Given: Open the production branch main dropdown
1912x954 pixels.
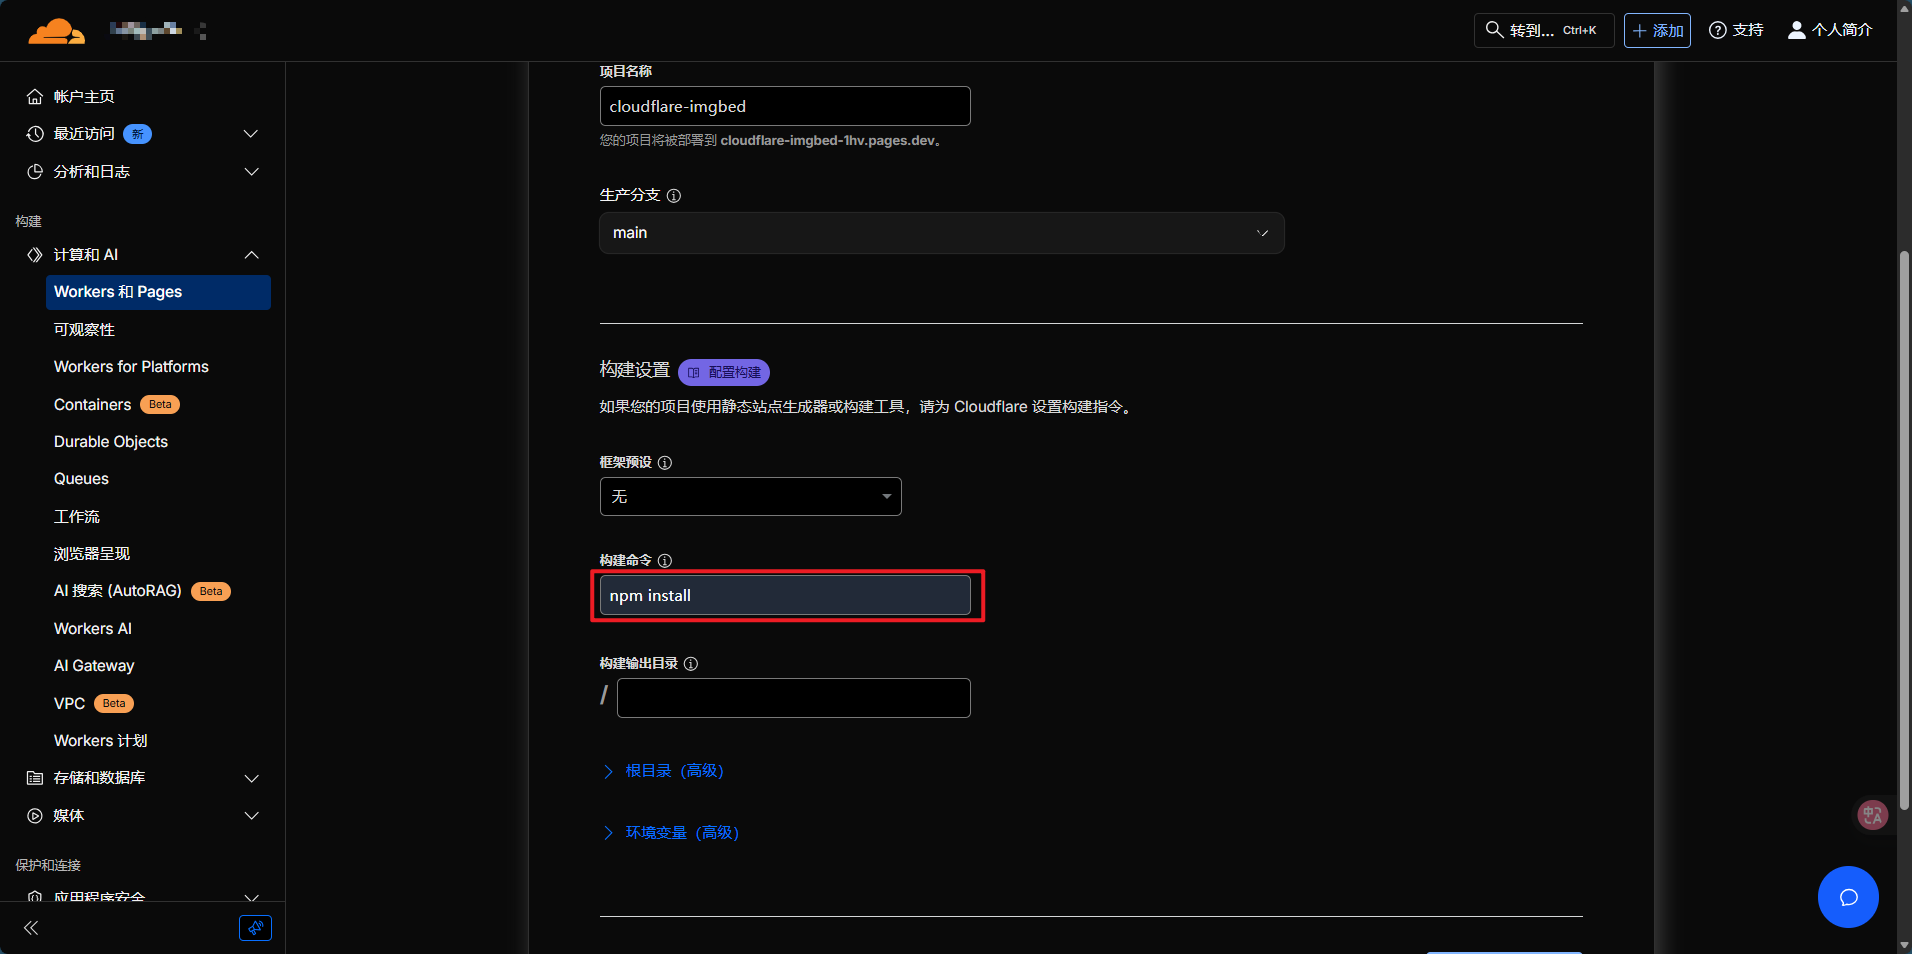Looking at the screenshot, I should pyautogui.click(x=942, y=233).
